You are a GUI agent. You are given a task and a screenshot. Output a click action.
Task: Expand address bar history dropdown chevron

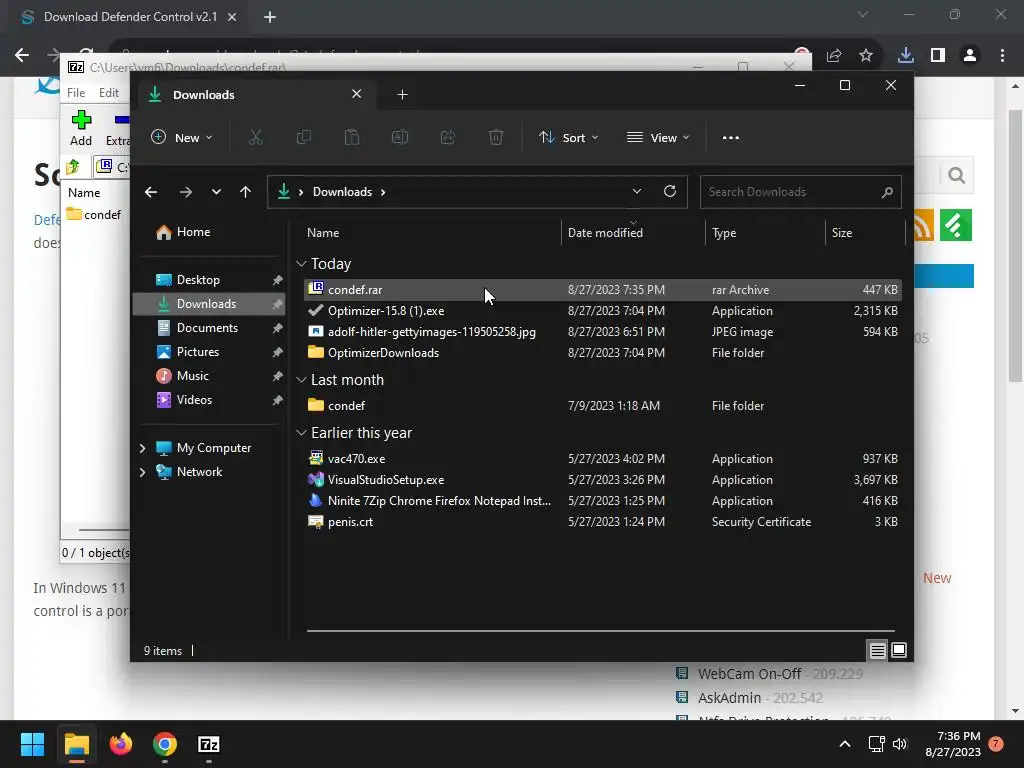pyautogui.click(x=637, y=191)
